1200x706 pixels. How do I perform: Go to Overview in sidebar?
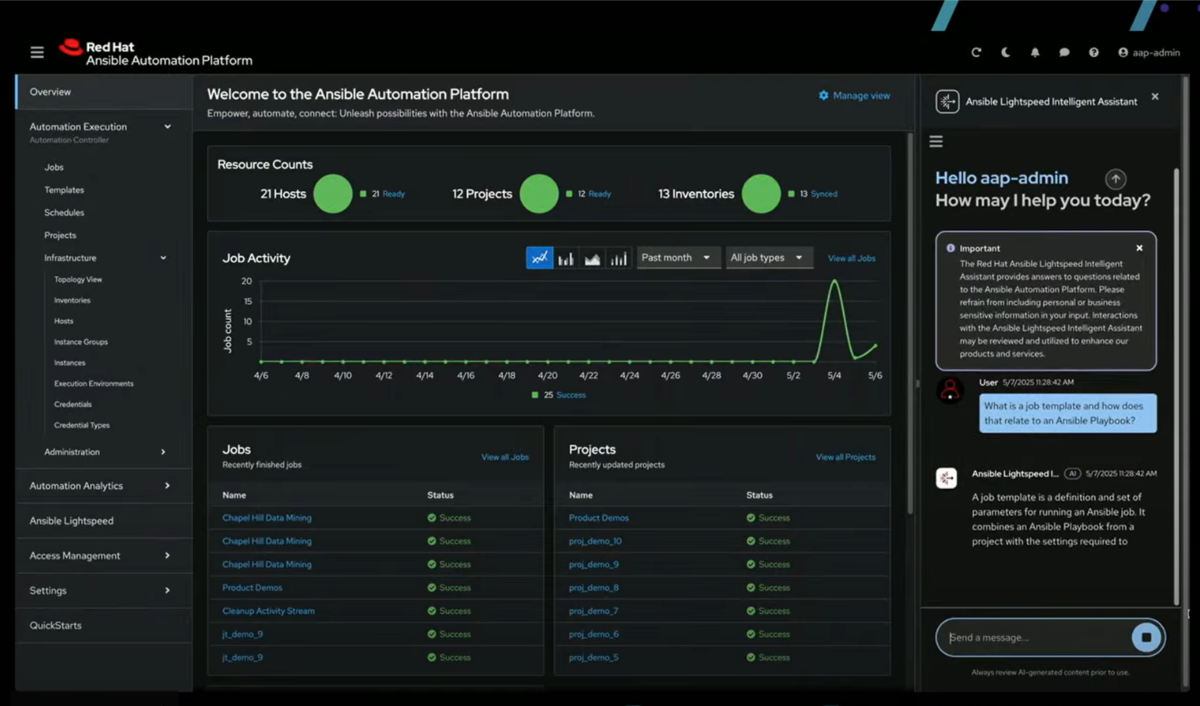pos(104,92)
